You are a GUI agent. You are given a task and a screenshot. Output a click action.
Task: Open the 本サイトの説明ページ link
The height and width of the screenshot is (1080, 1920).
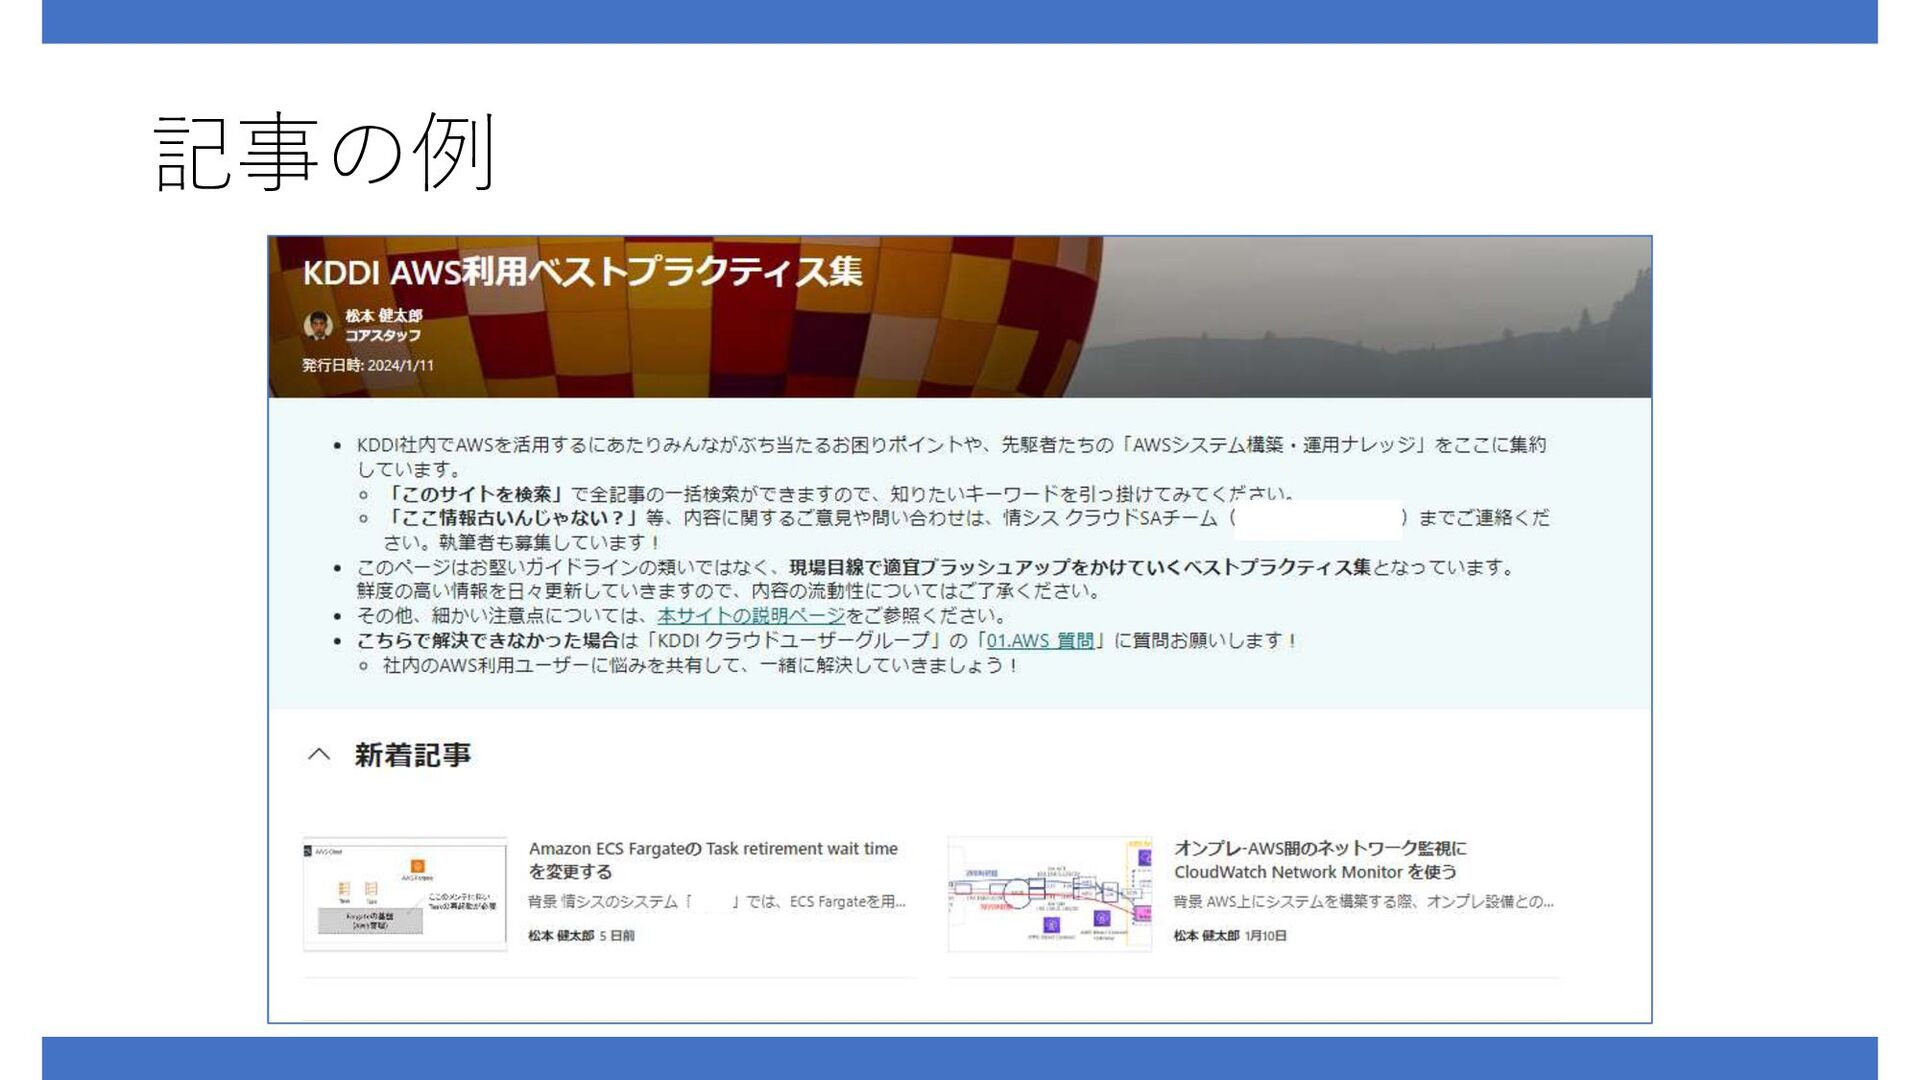click(751, 616)
